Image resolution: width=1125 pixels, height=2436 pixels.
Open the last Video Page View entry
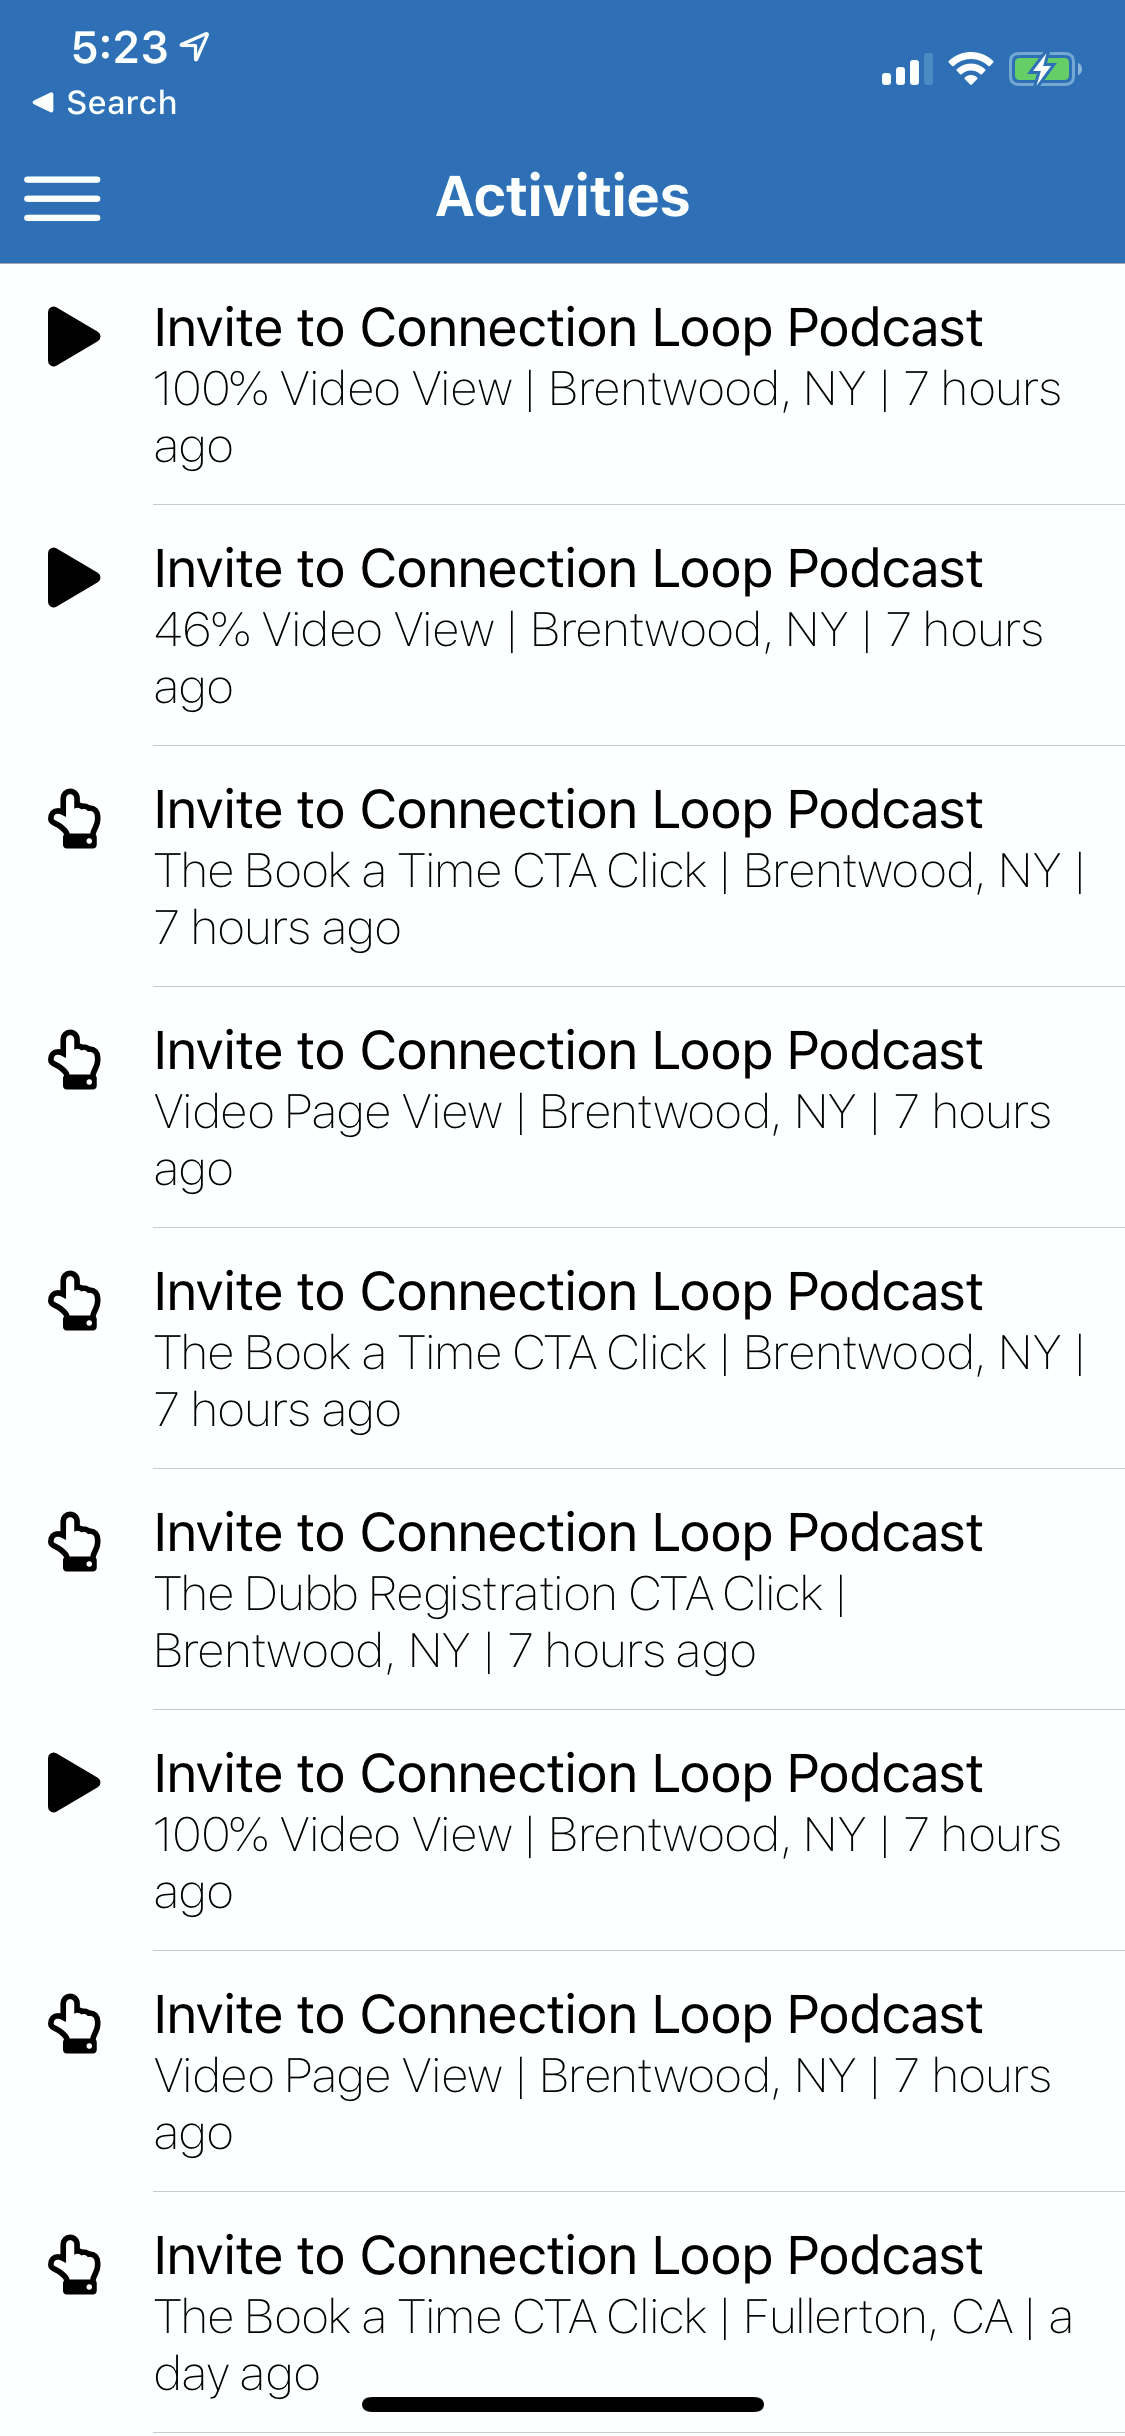coord(600,2072)
